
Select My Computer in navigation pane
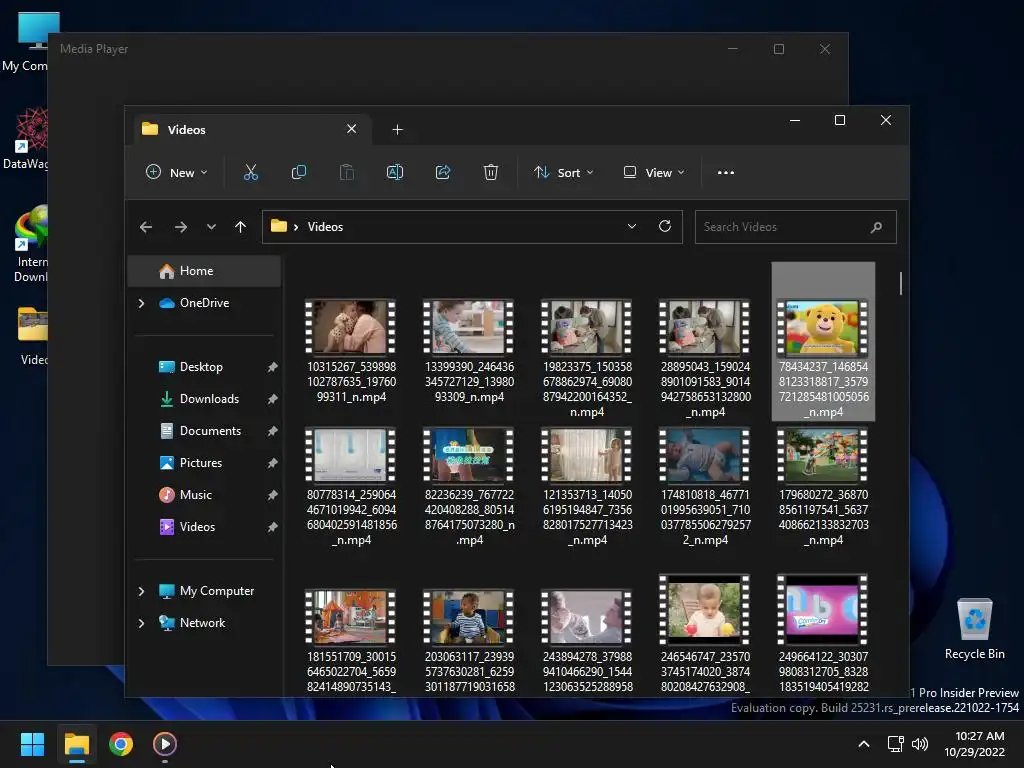pos(204,591)
